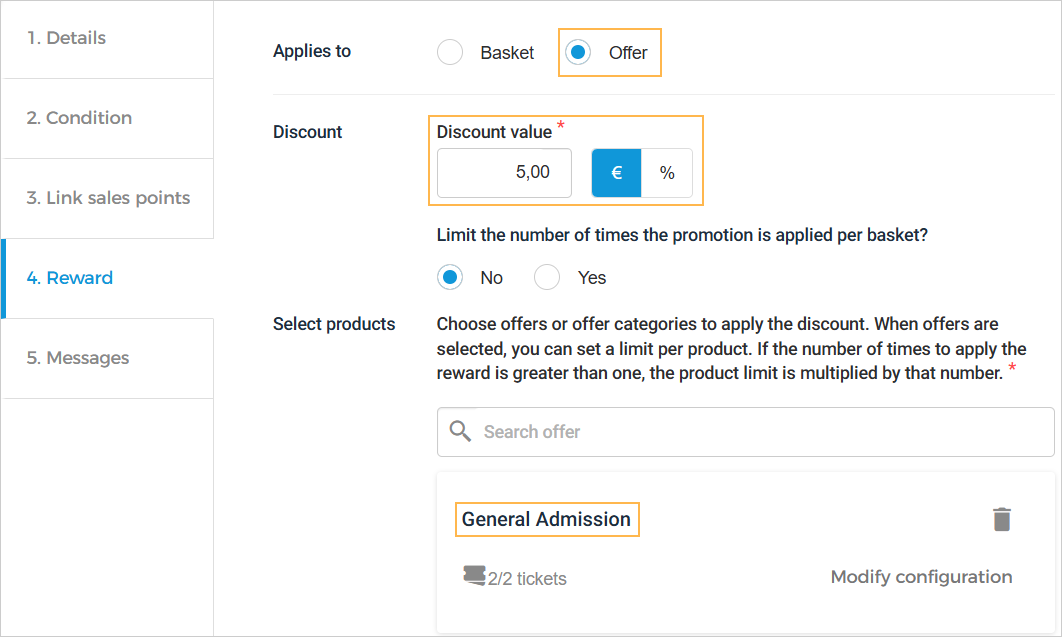Click the 2/2 tickets label
The image size is (1062, 637).
tap(527, 578)
